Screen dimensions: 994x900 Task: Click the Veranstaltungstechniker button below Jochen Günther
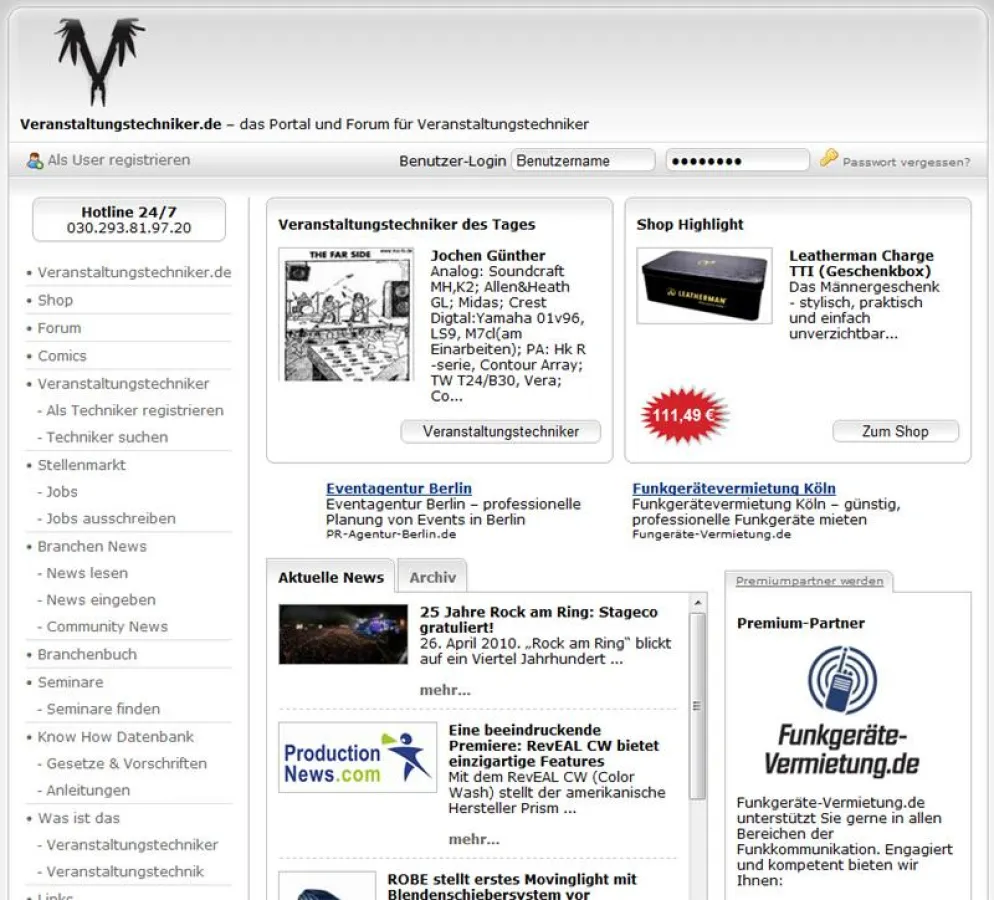pos(500,430)
